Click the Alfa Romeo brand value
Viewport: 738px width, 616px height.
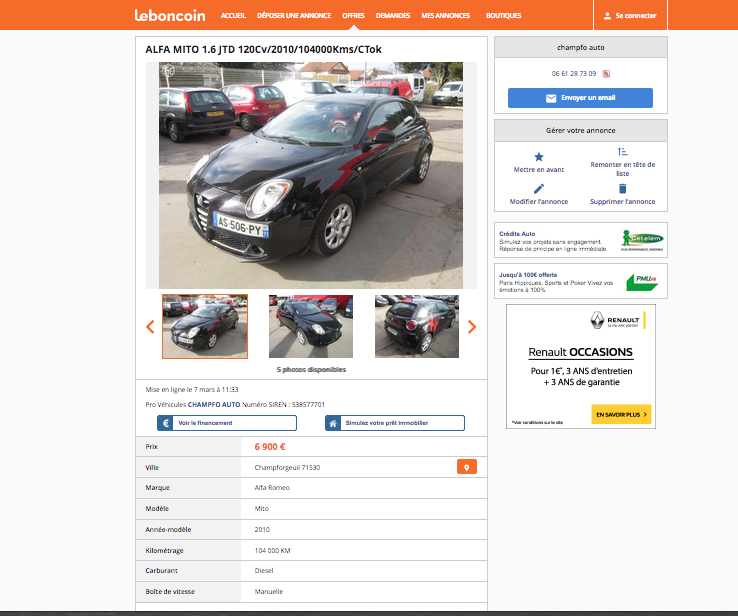(272, 488)
